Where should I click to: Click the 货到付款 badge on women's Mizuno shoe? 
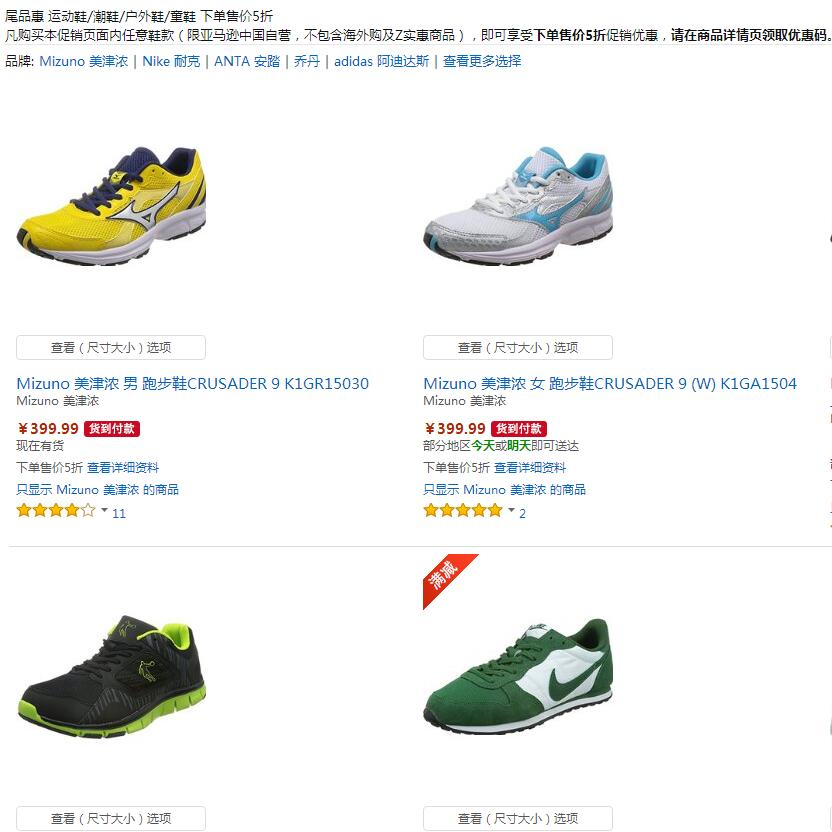(518, 429)
